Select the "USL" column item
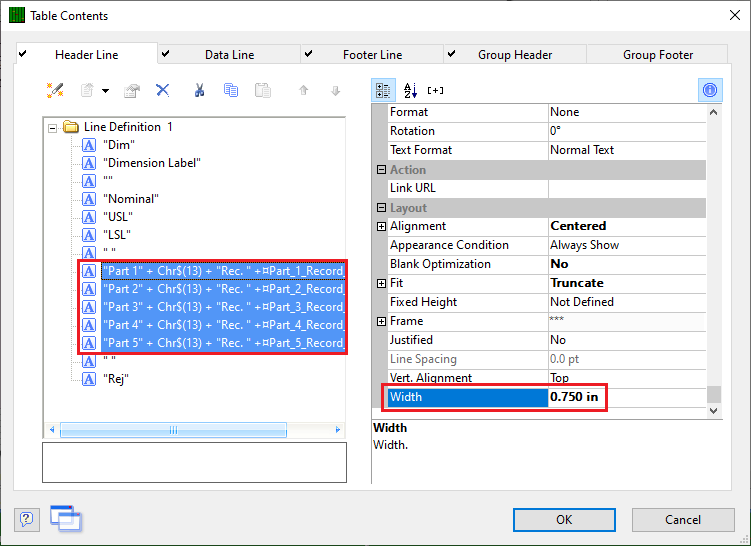The height and width of the screenshot is (546, 751). coord(118,217)
